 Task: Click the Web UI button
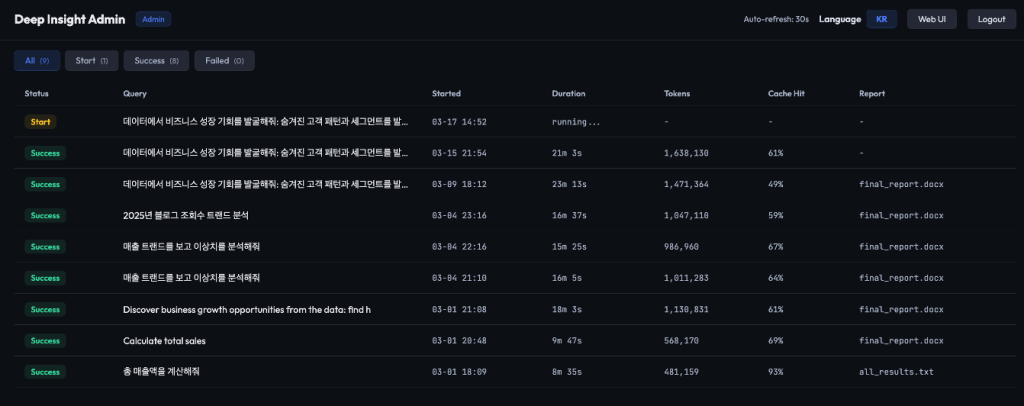(931, 19)
